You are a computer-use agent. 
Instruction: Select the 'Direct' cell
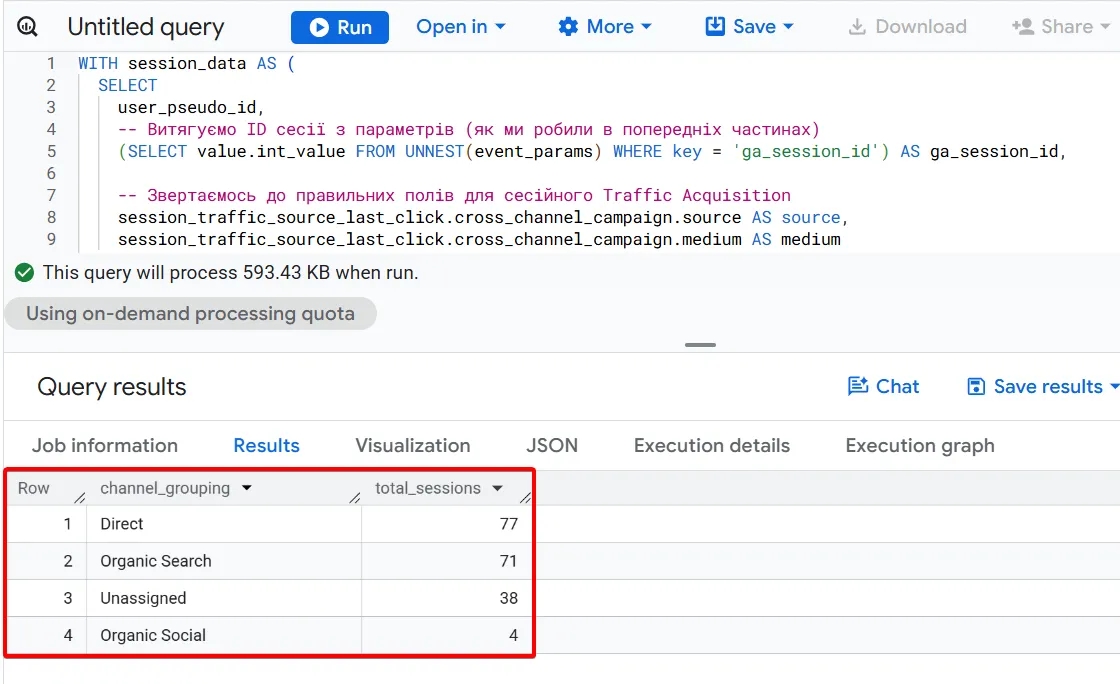click(x=224, y=524)
